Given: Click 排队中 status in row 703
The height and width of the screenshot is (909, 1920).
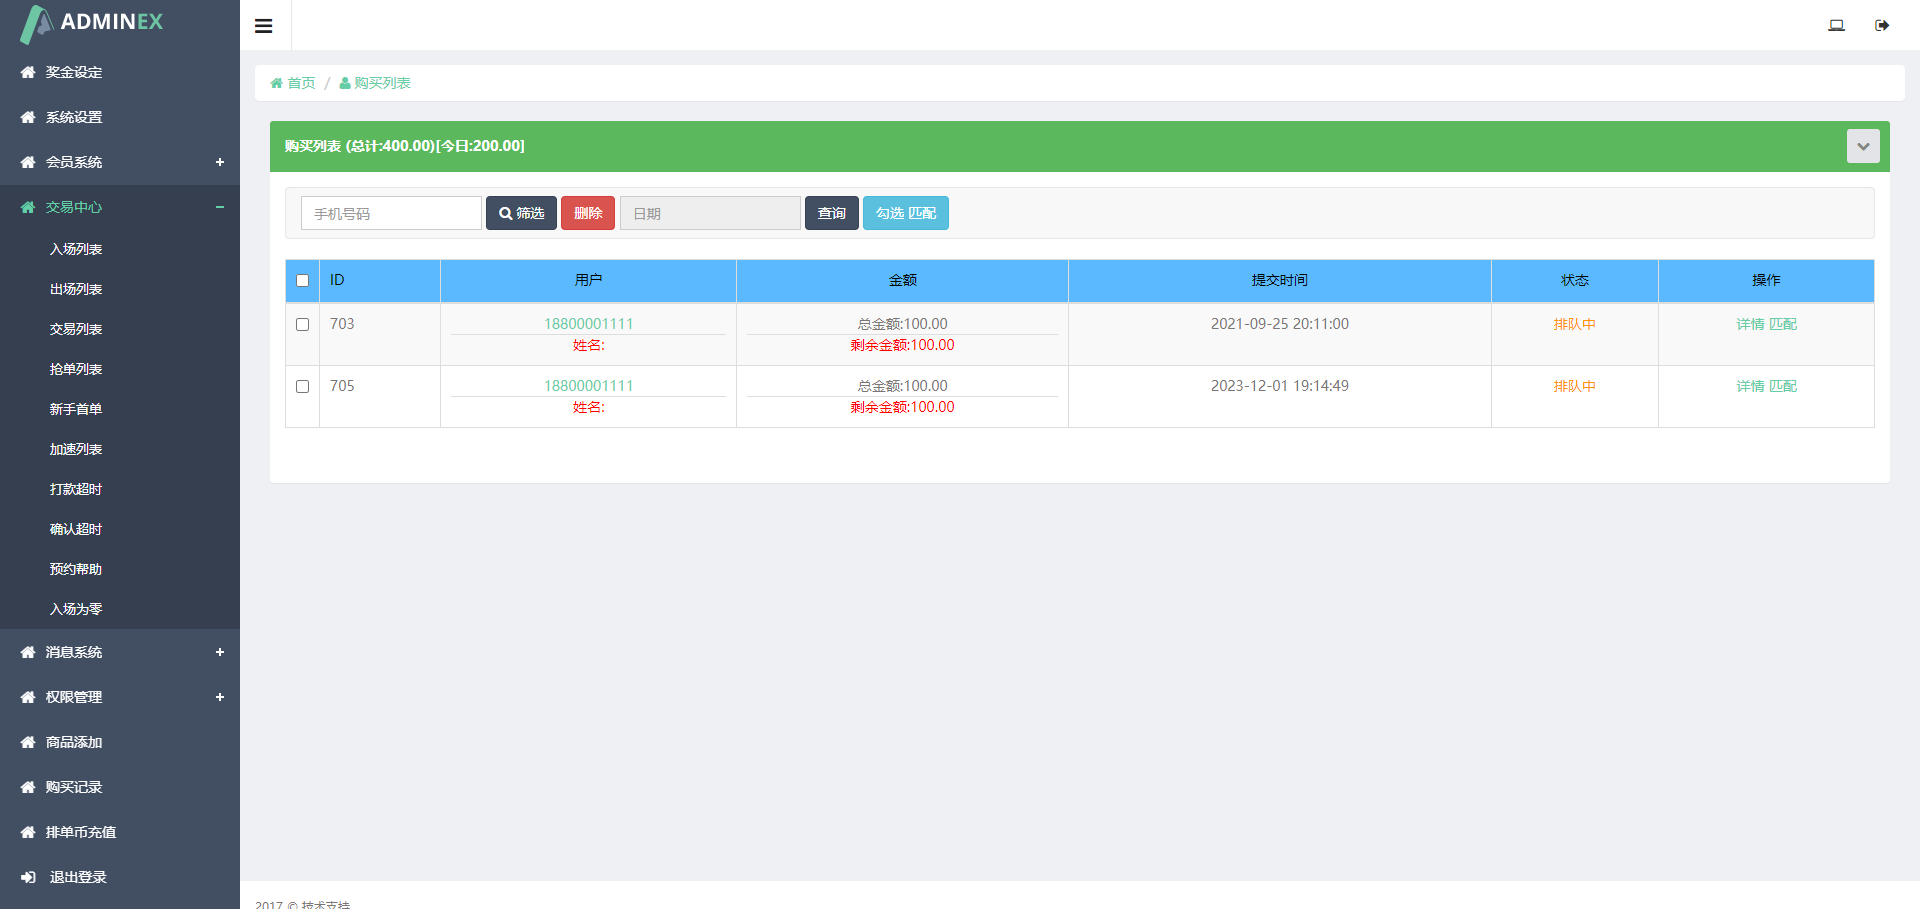Looking at the screenshot, I should pos(1574,324).
